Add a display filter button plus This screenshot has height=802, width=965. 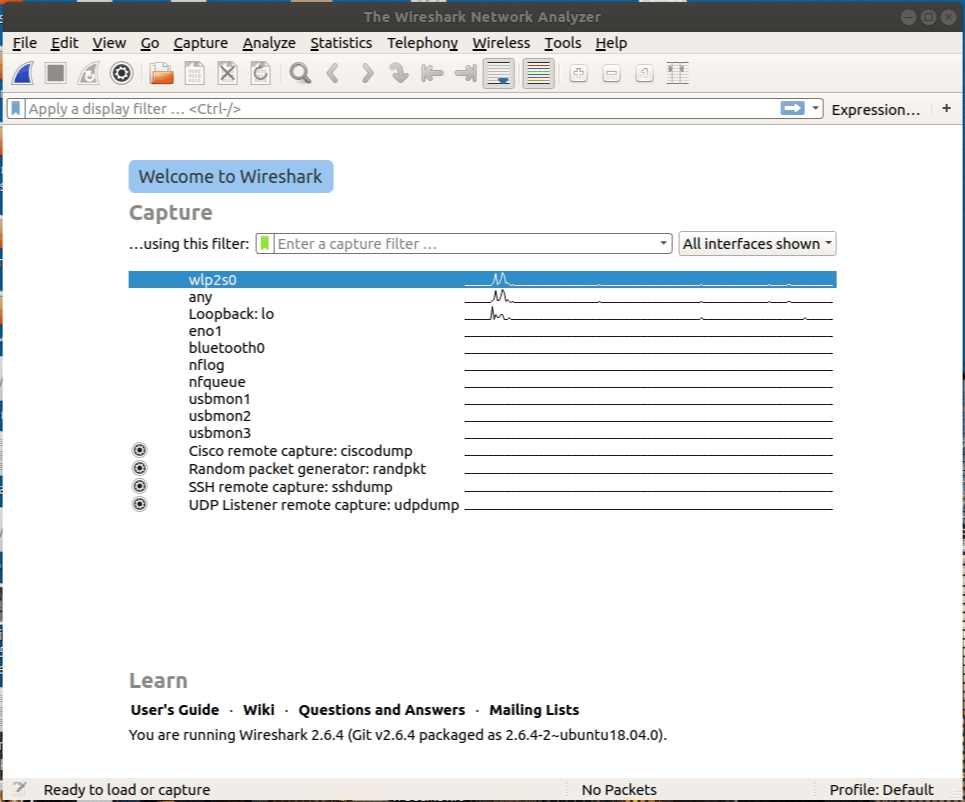click(x=947, y=108)
